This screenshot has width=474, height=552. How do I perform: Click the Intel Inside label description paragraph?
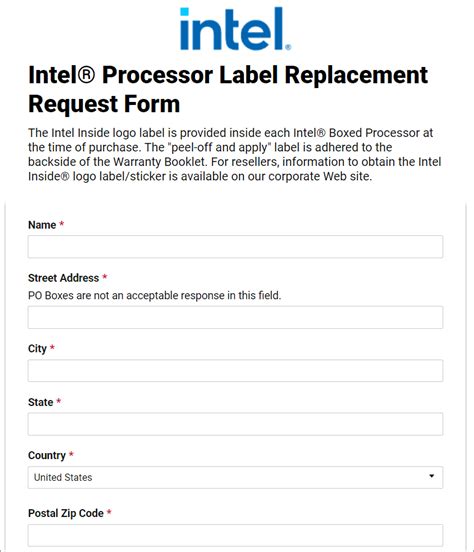235,155
